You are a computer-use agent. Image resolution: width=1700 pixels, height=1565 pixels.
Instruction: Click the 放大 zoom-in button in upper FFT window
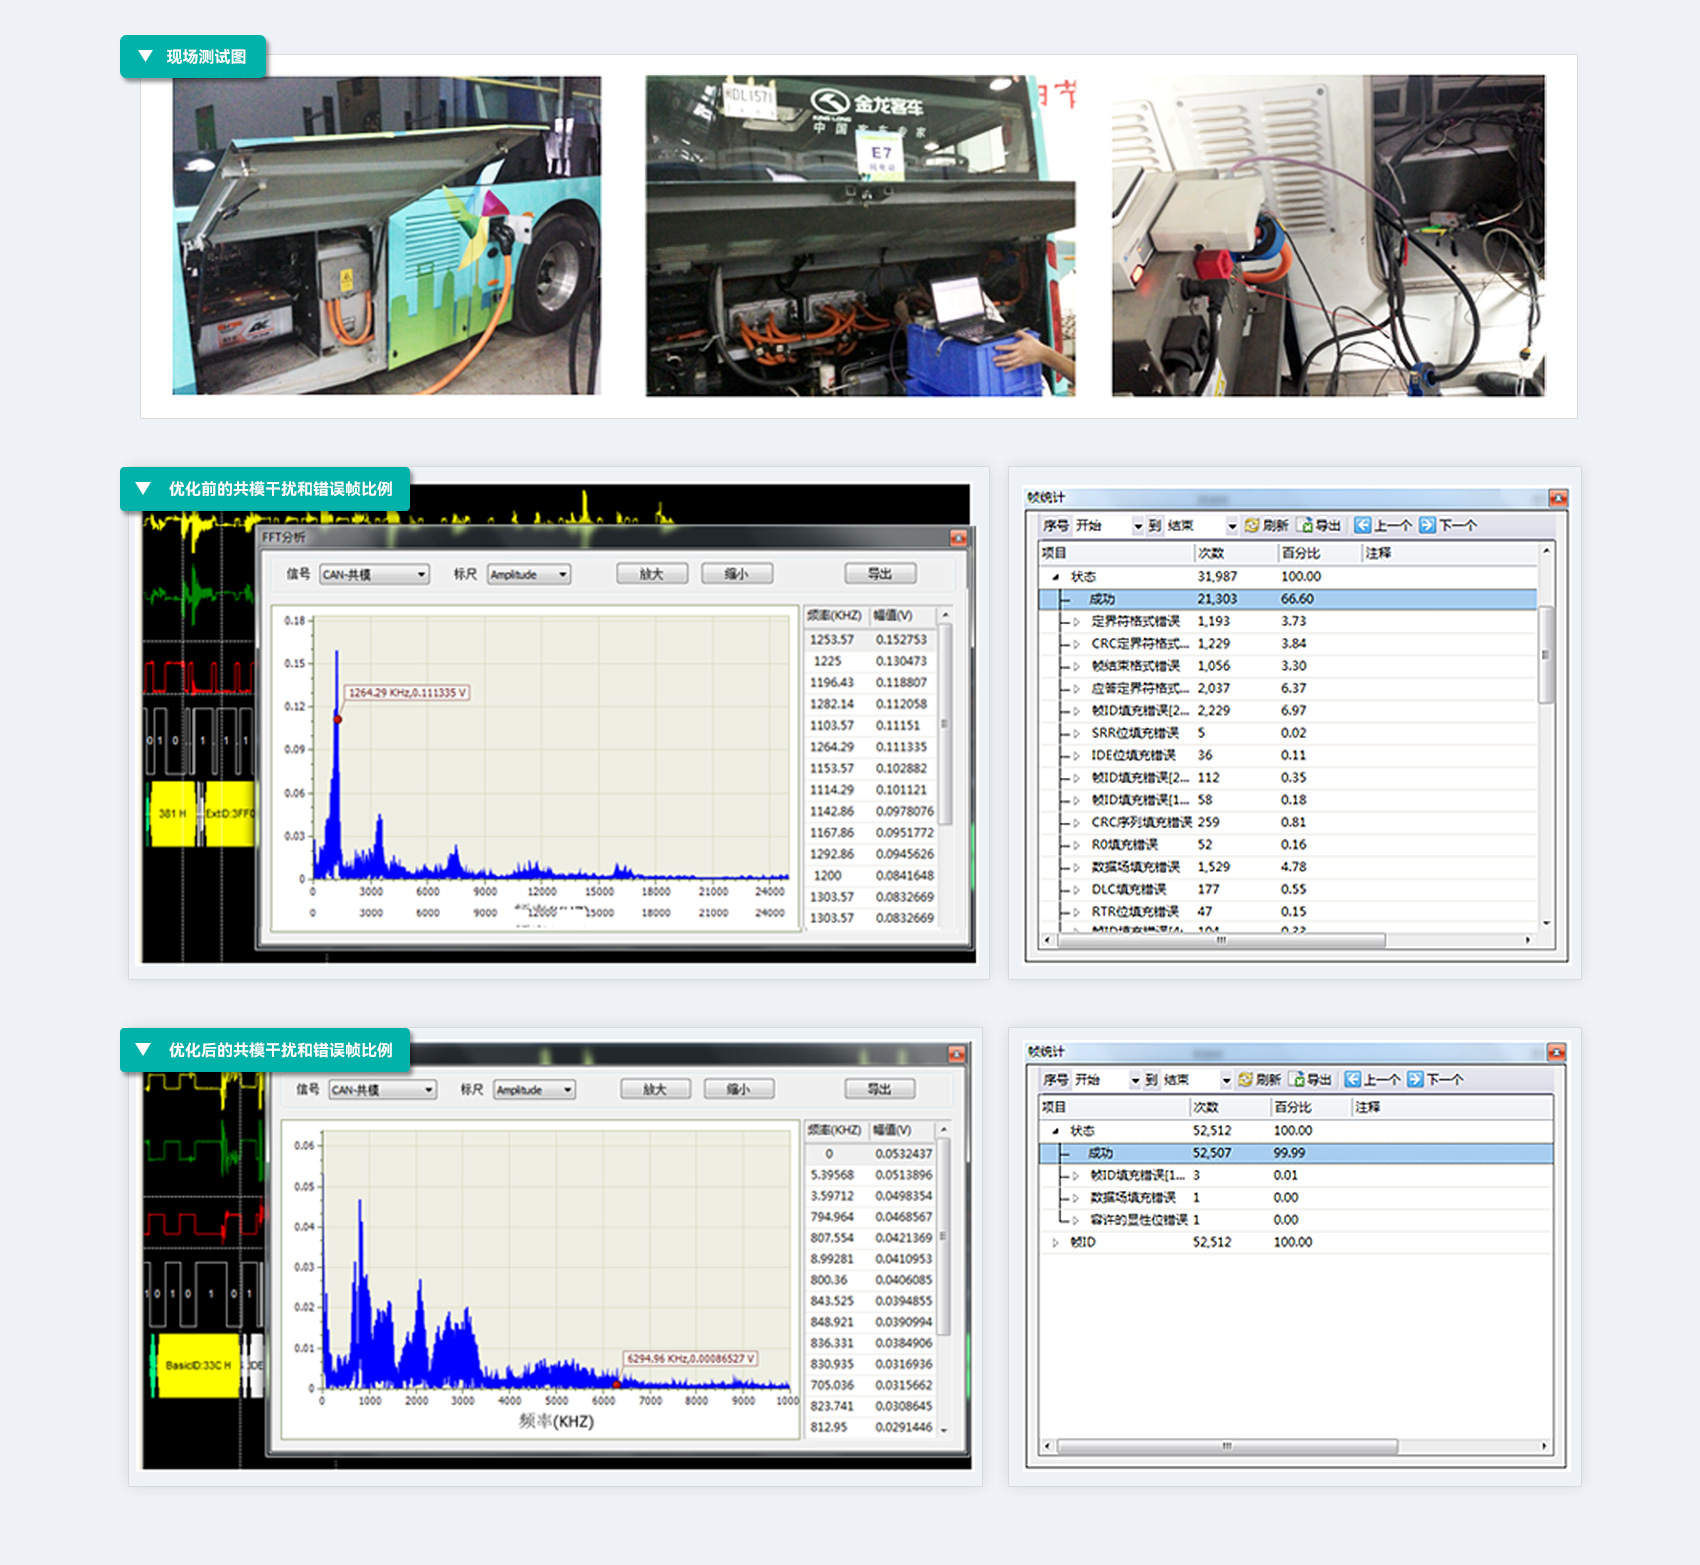pyautogui.click(x=652, y=574)
